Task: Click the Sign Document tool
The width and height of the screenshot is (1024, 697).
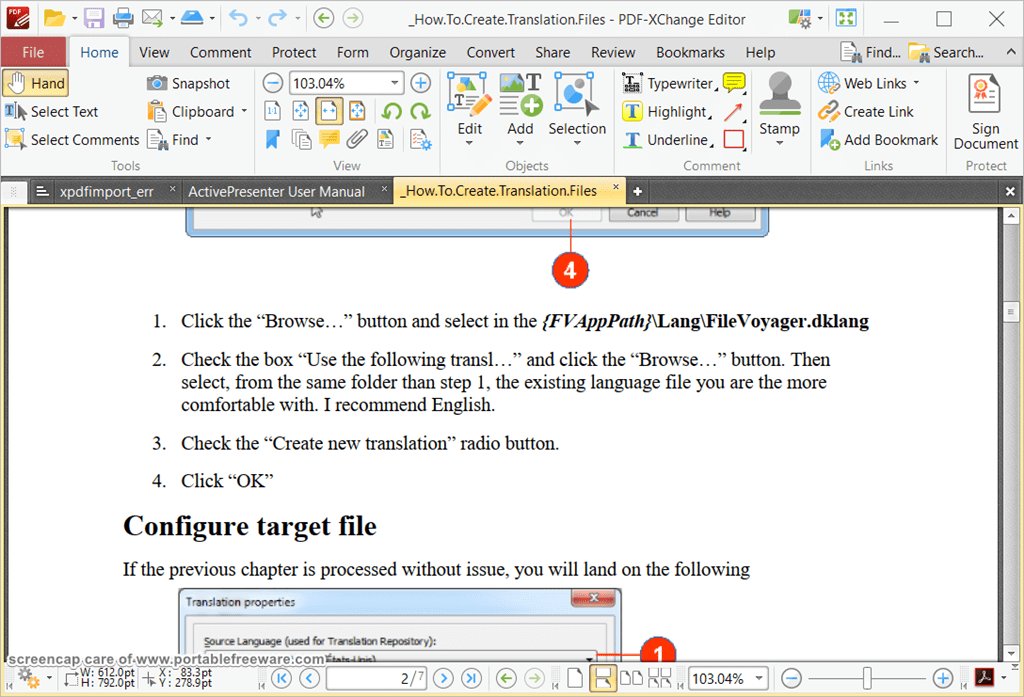Action: 985,110
